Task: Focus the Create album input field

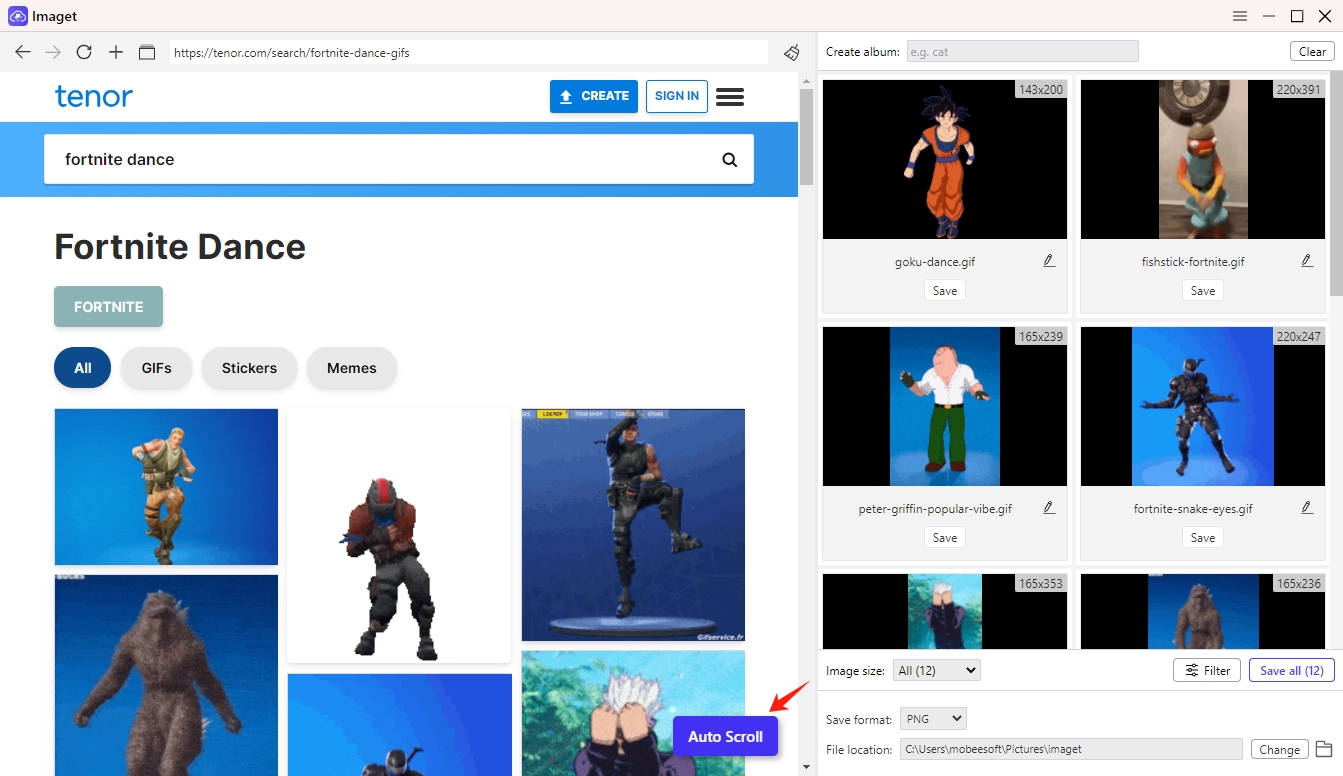Action: pos(1022,52)
